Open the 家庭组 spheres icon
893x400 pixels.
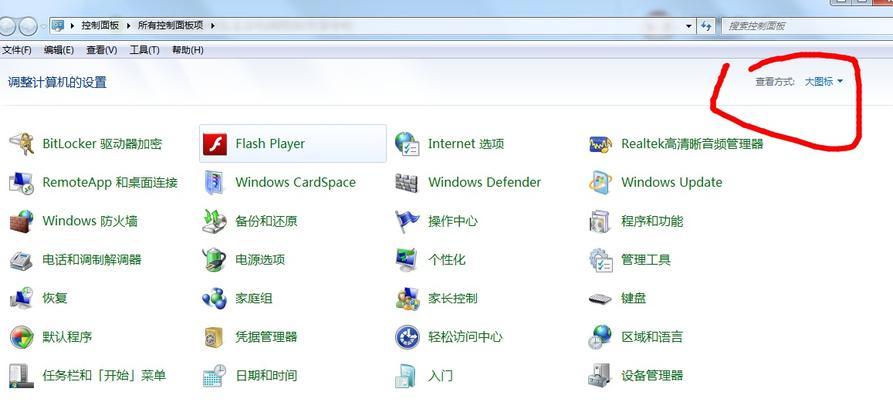click(x=215, y=298)
